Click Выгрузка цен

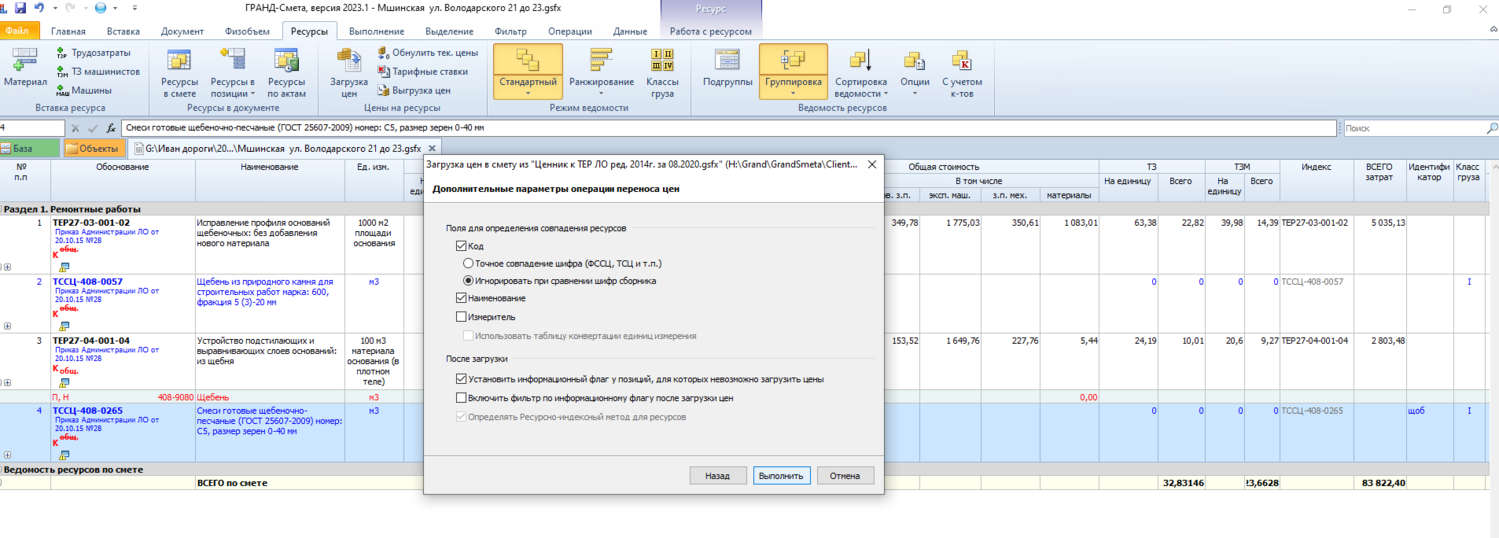click(x=414, y=90)
